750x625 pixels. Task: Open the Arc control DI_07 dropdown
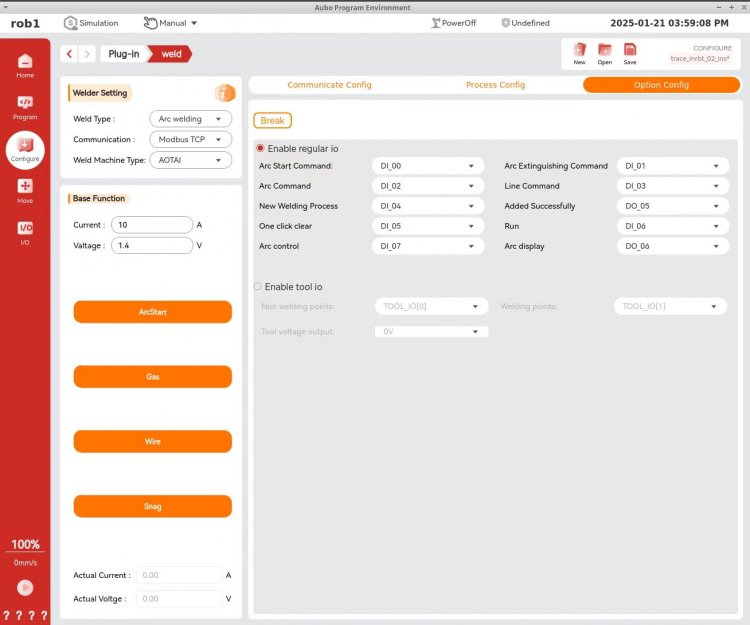point(428,246)
